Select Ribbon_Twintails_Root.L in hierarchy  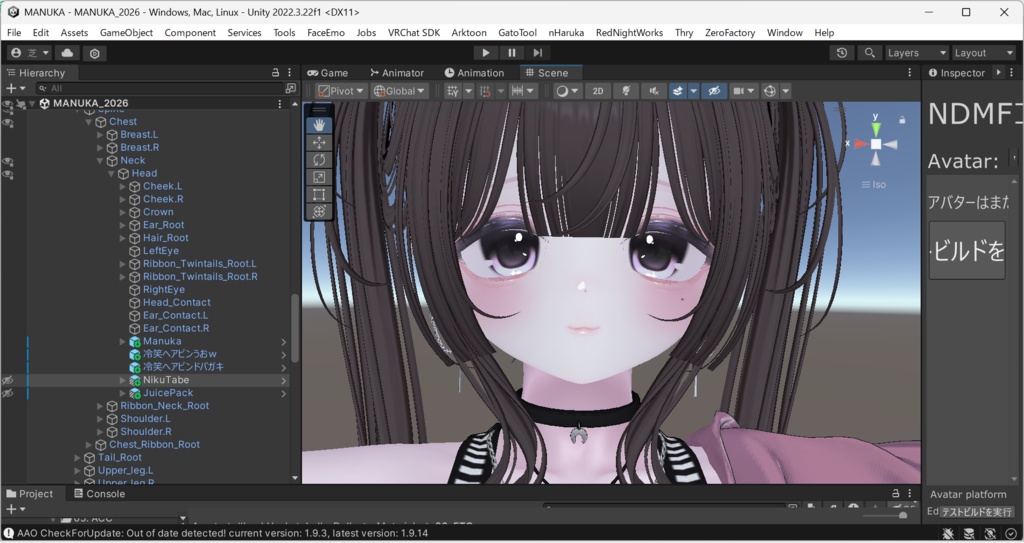tap(199, 263)
